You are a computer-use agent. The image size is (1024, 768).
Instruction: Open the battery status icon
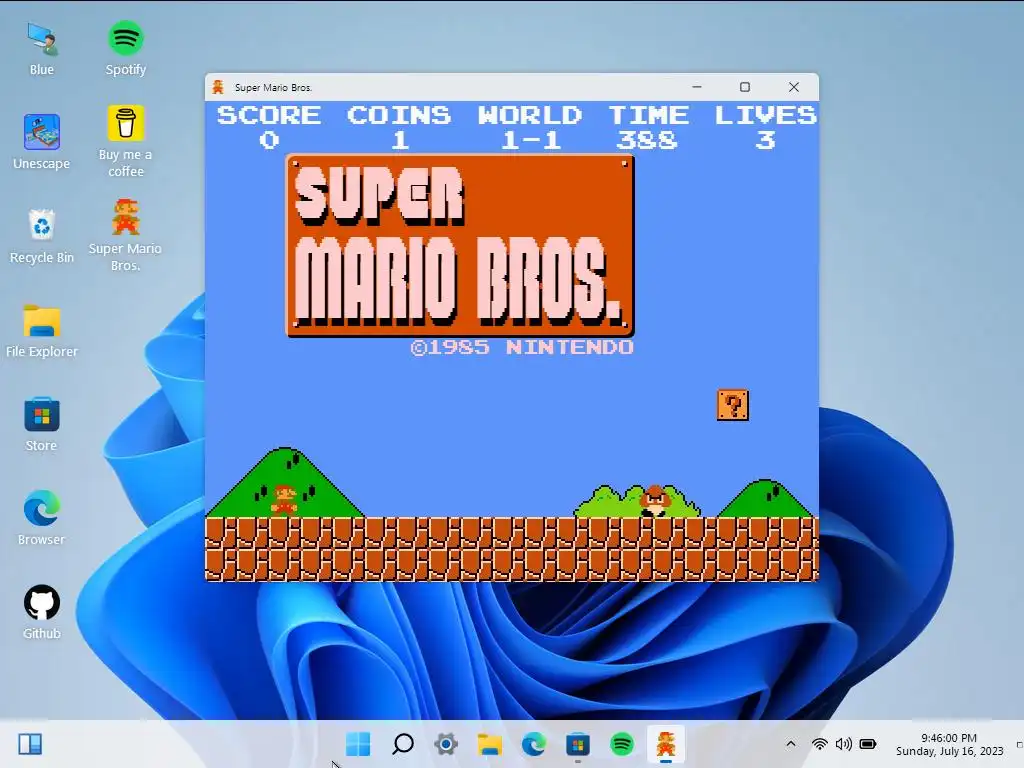click(868, 744)
